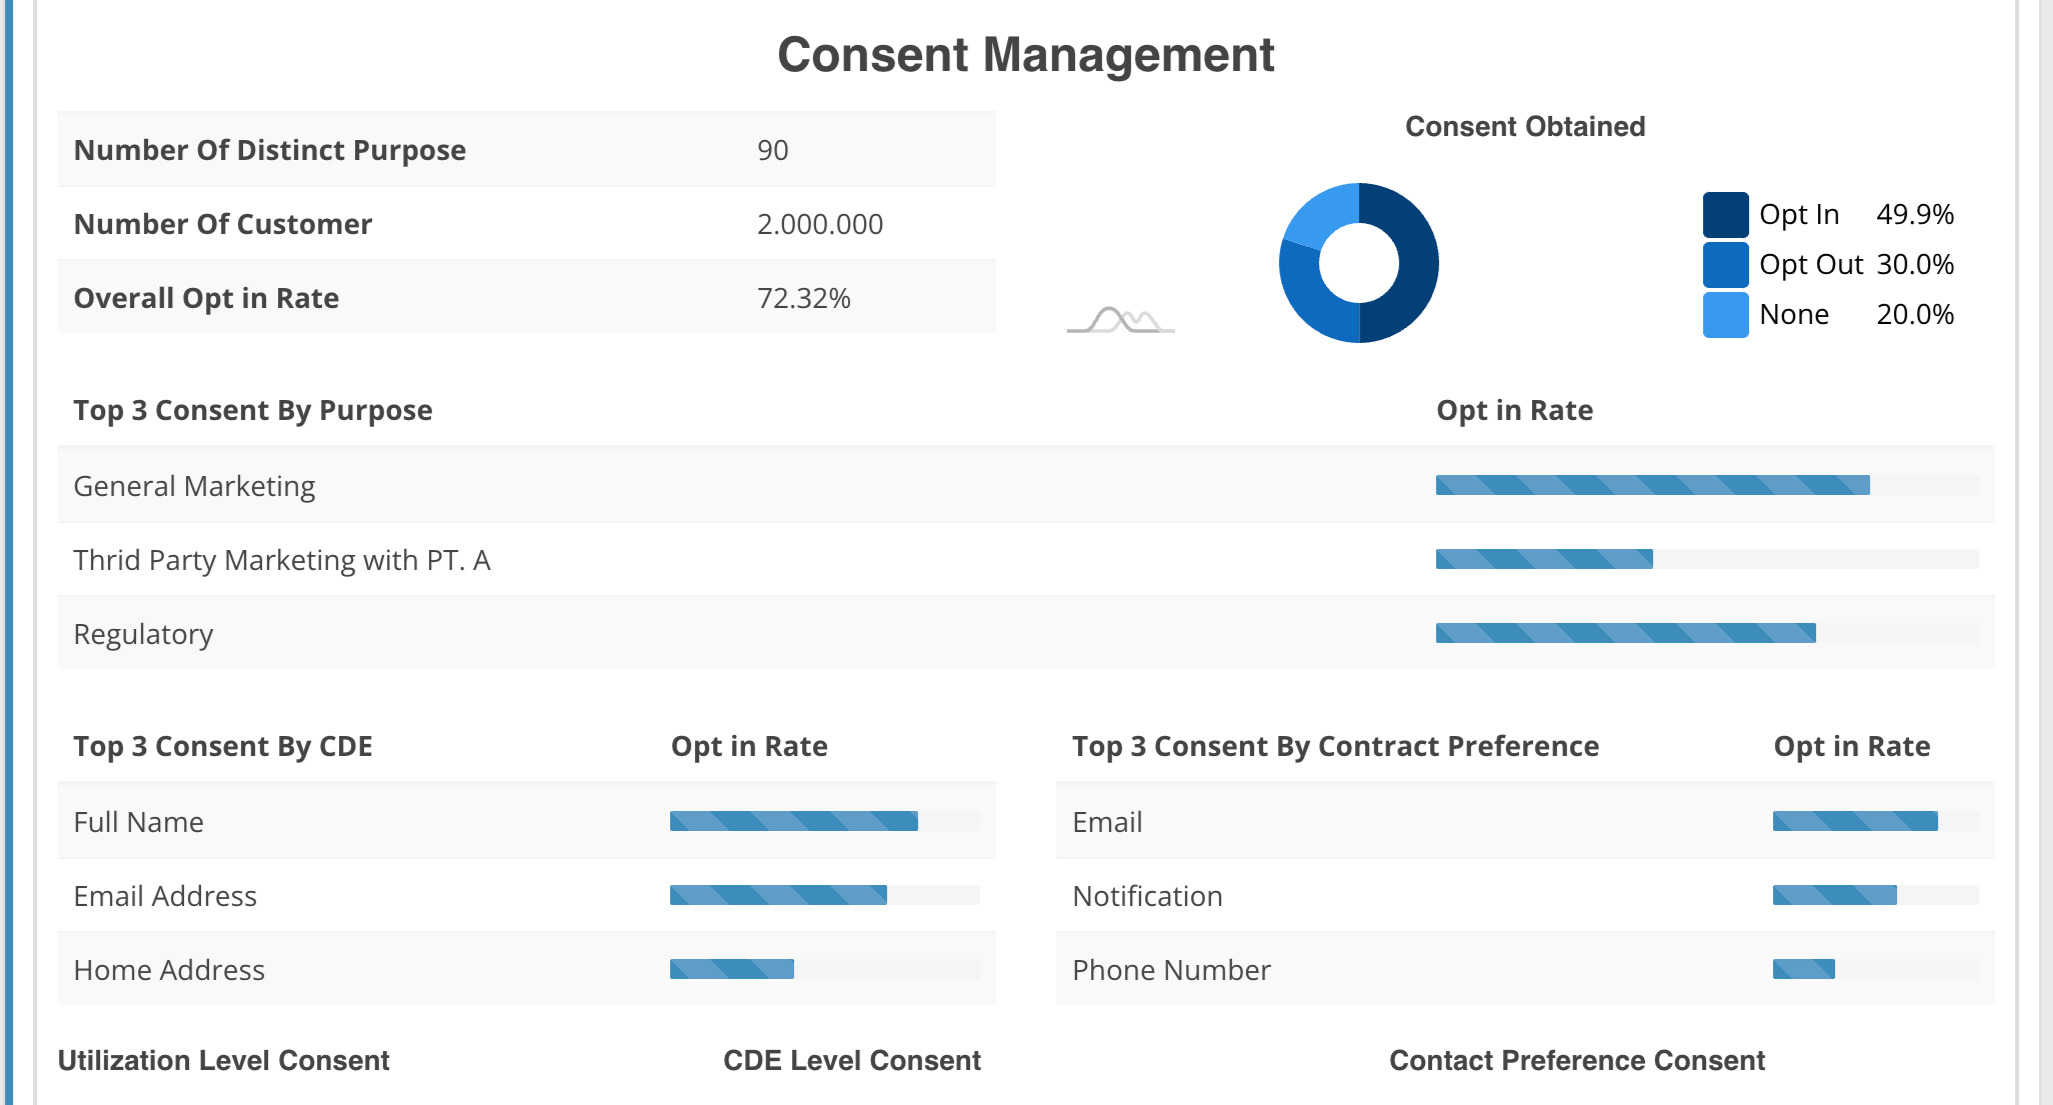Click the Utilization Level Consent heading
Screen dimensions: 2053x1105
(224, 1061)
